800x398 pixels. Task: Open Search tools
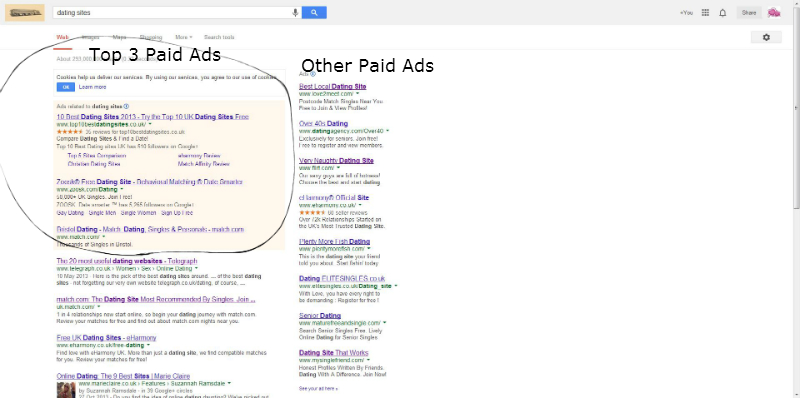coord(219,37)
